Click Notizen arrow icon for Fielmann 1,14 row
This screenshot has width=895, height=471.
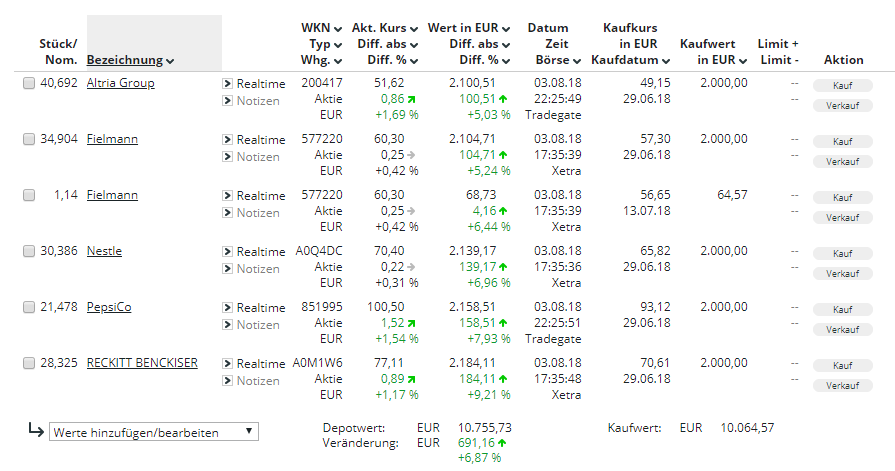[227, 213]
